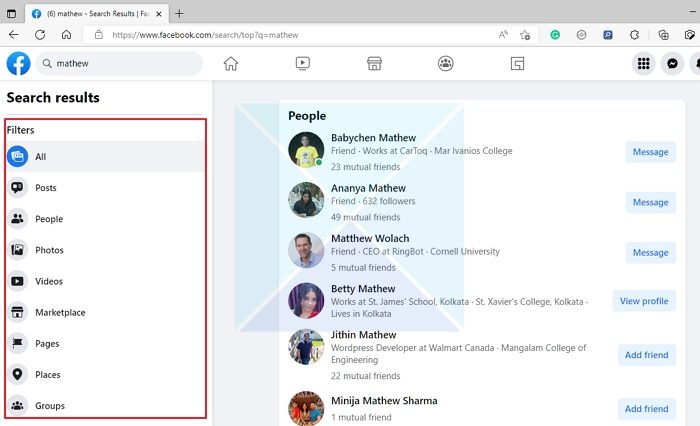Click the '49 mutual friends' text
Screen dimensions: 700x426
(365, 217)
